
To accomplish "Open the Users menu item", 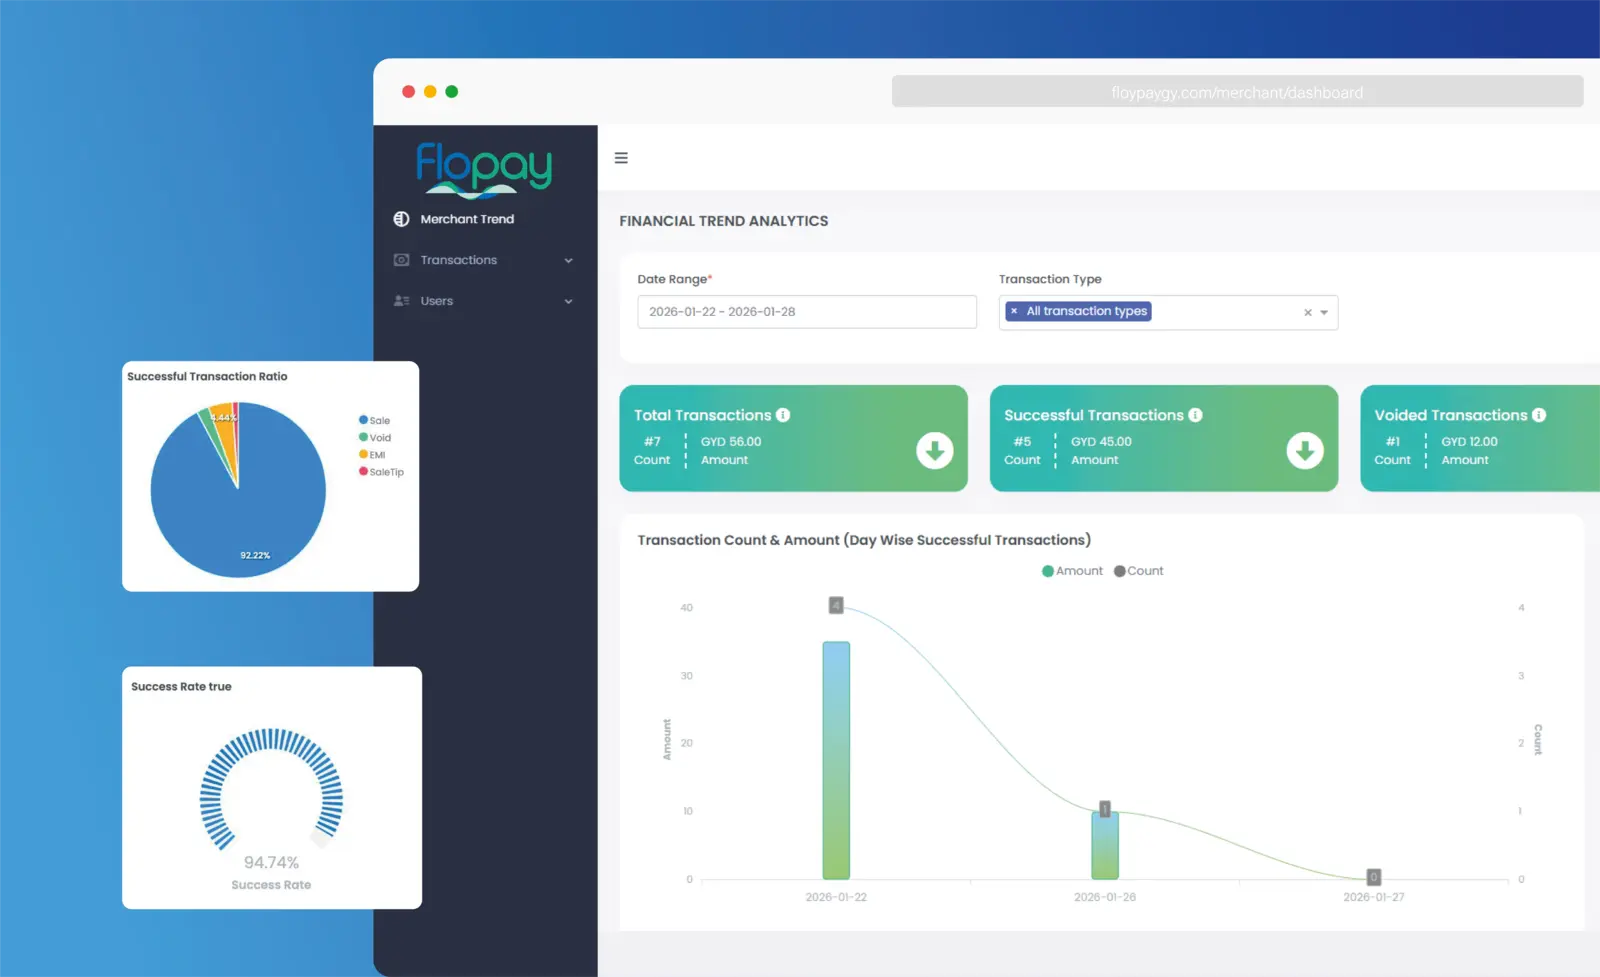I will [x=485, y=301].
